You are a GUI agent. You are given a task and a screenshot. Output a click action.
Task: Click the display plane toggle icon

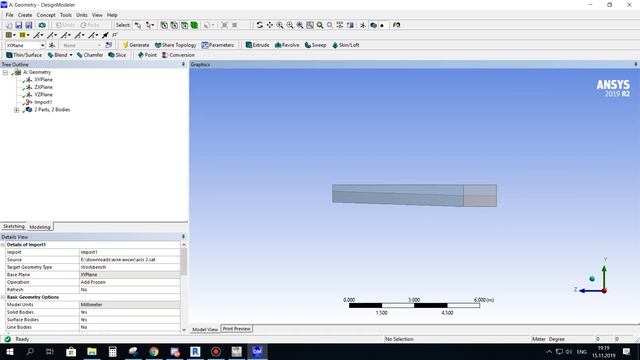[x=362, y=25]
